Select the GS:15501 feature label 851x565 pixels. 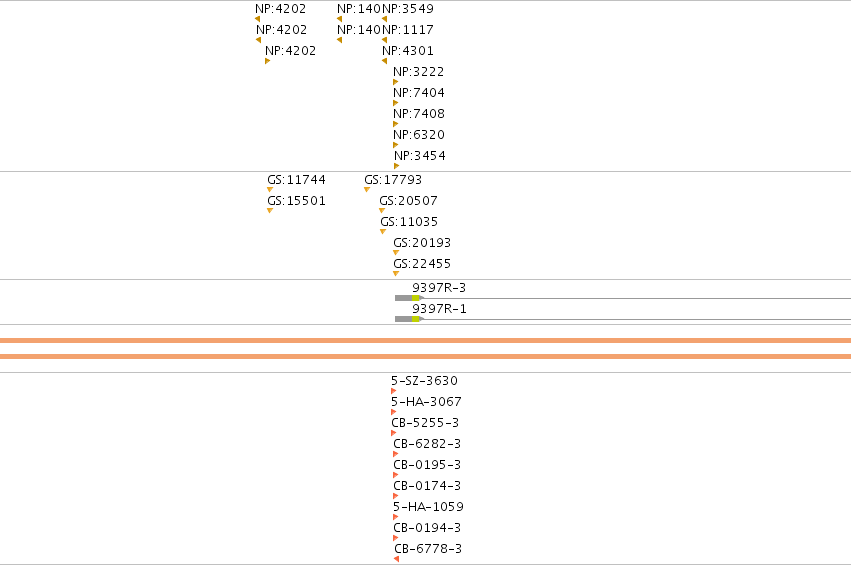[296, 201]
